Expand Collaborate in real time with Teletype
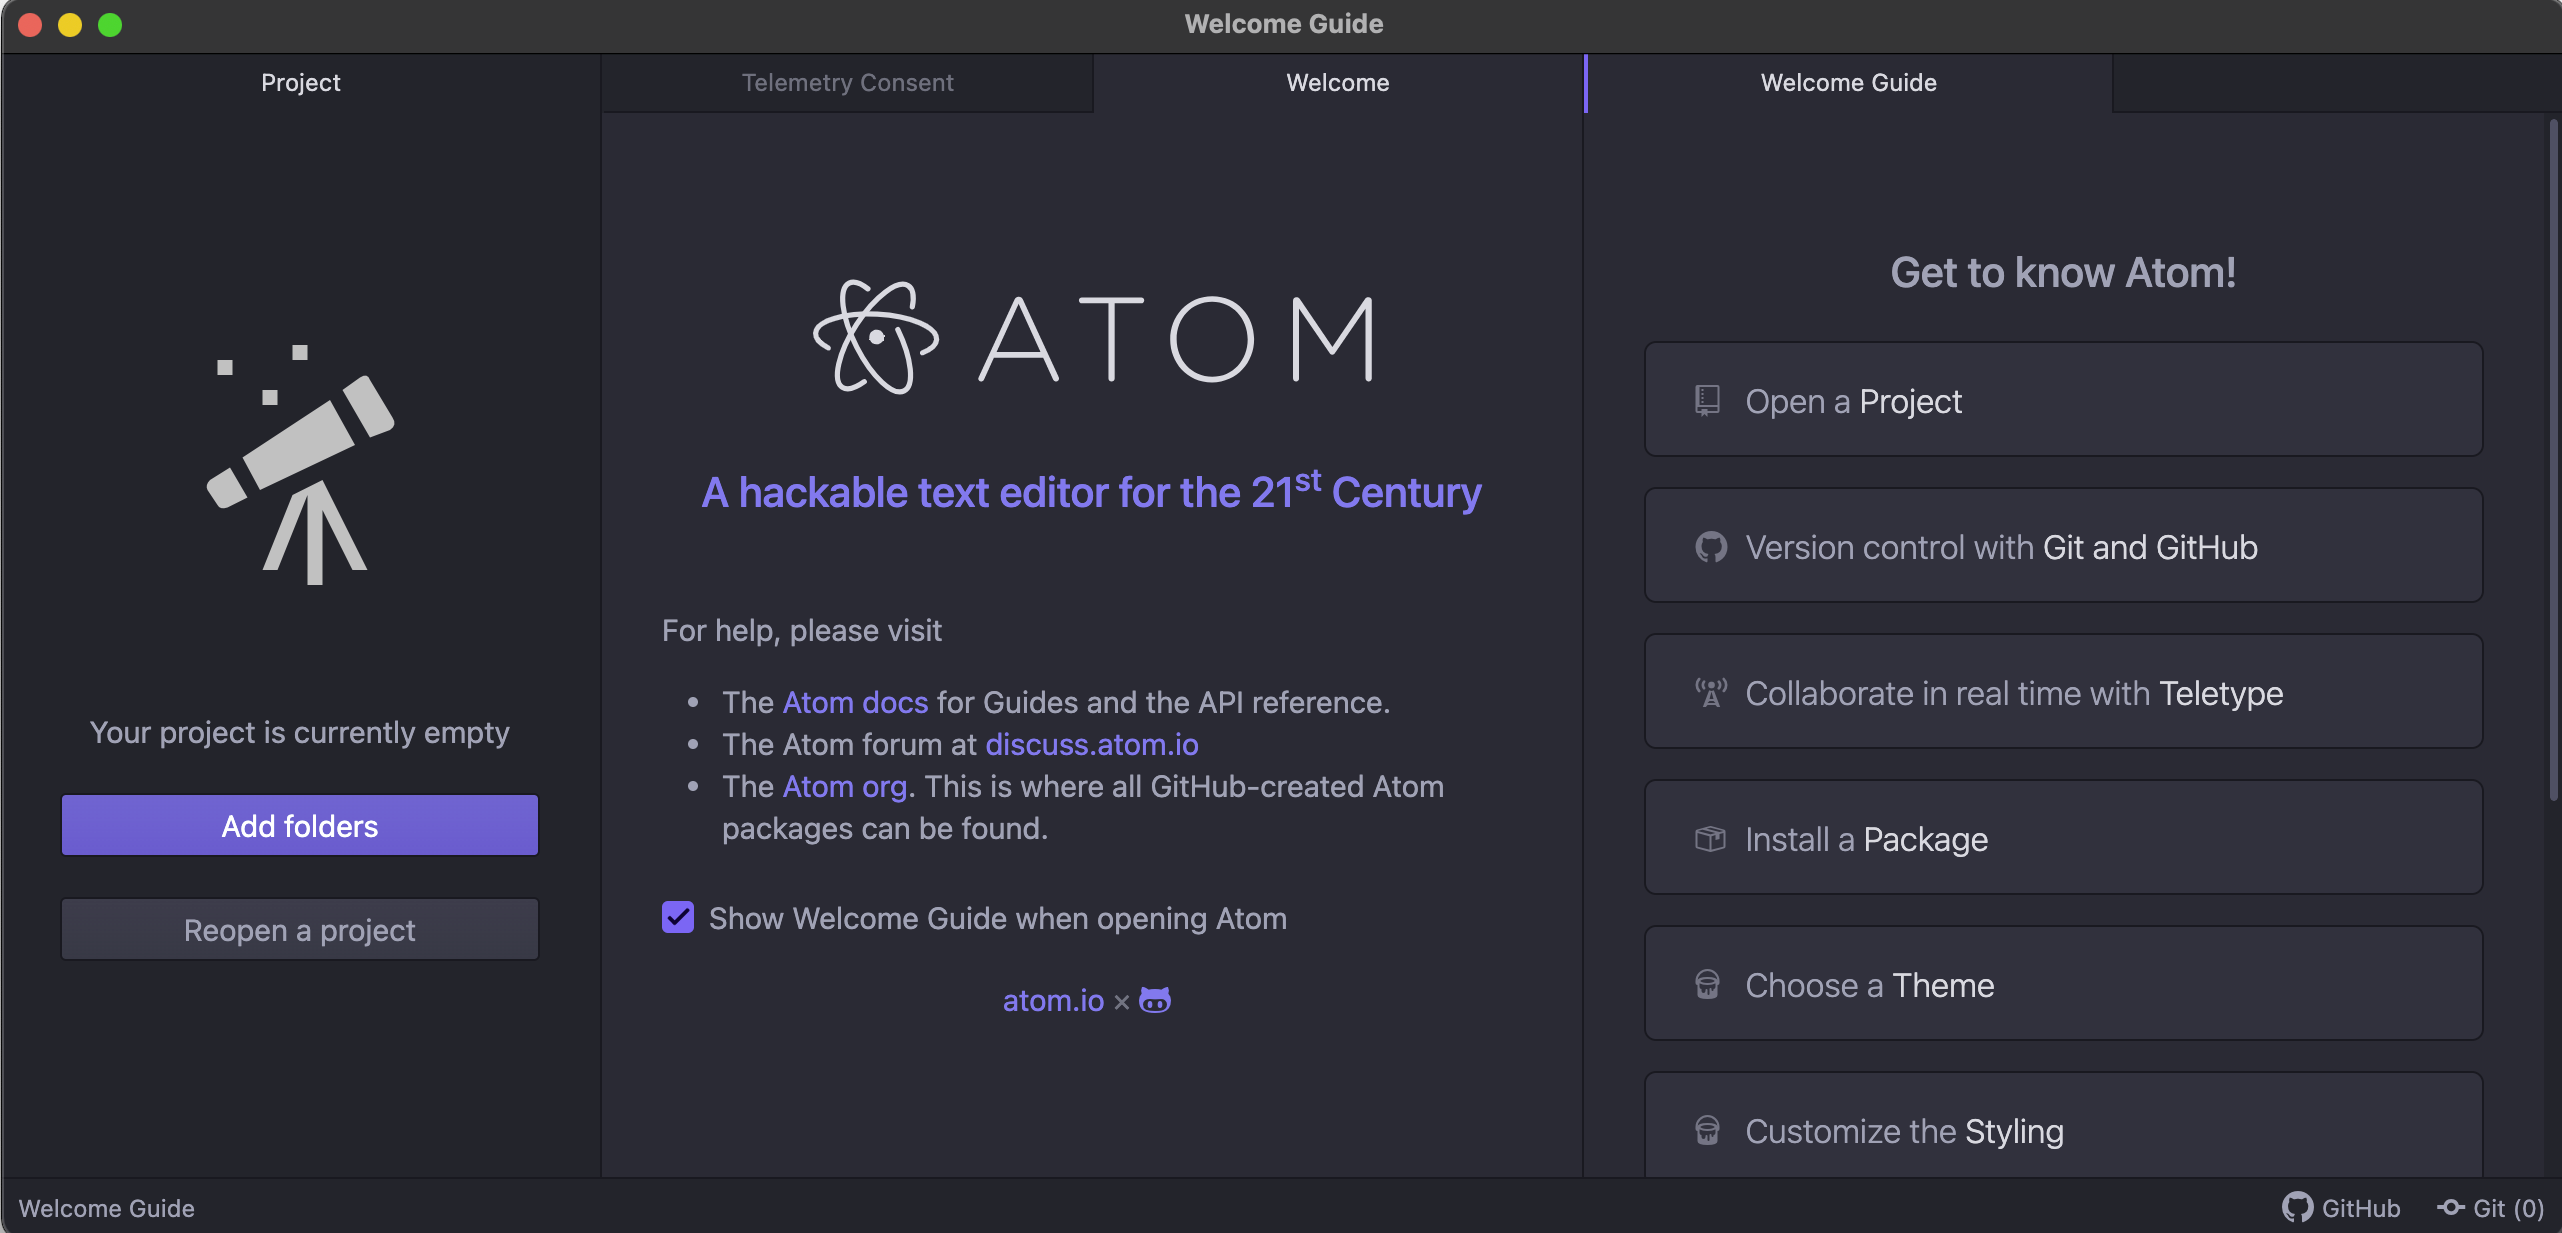The height and width of the screenshot is (1233, 2562). tap(2062, 693)
